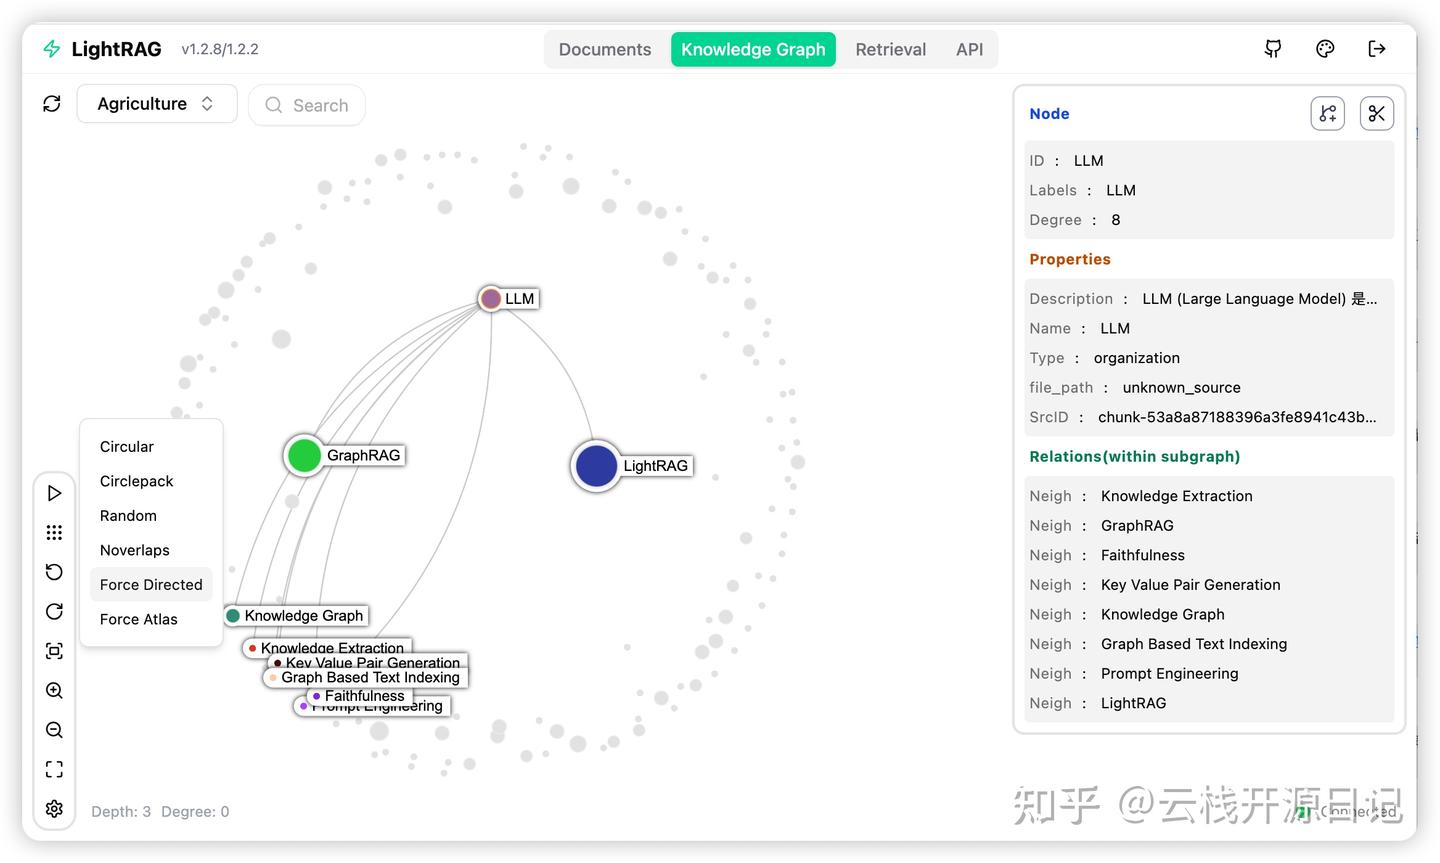Screen dimensions: 1440x863
Task: Select Circlepack layout option
Action: tap(136, 481)
